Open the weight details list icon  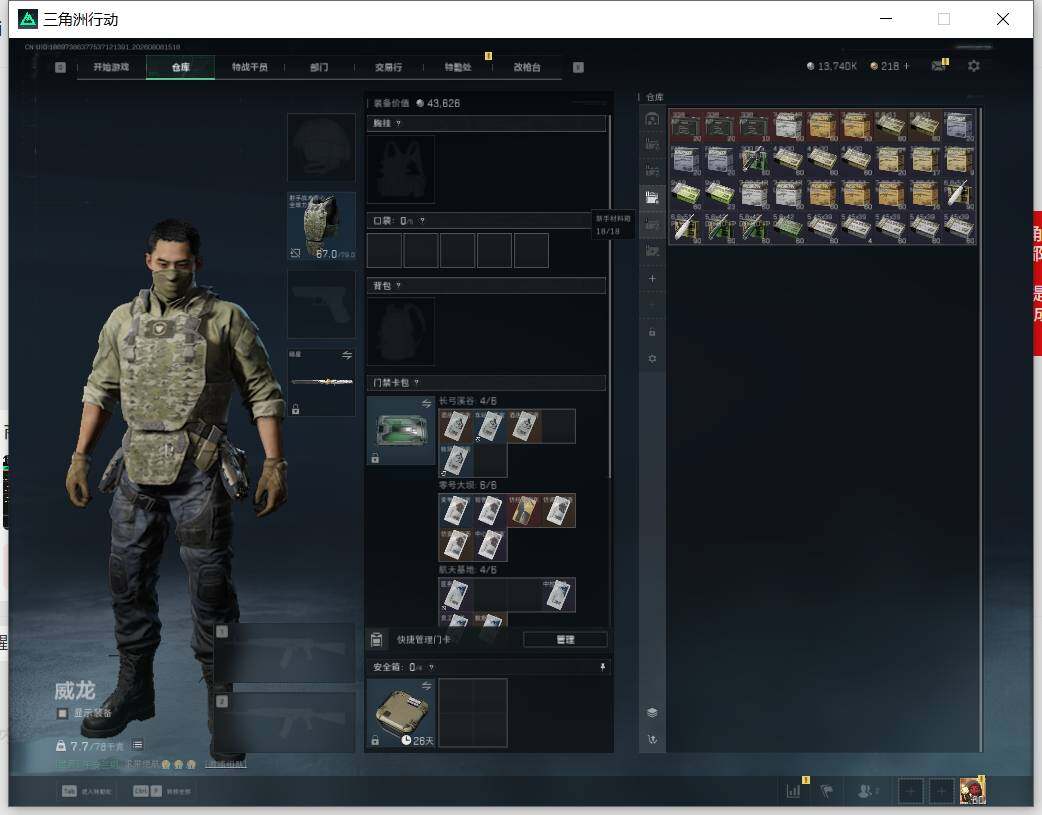pyautogui.click(x=138, y=745)
